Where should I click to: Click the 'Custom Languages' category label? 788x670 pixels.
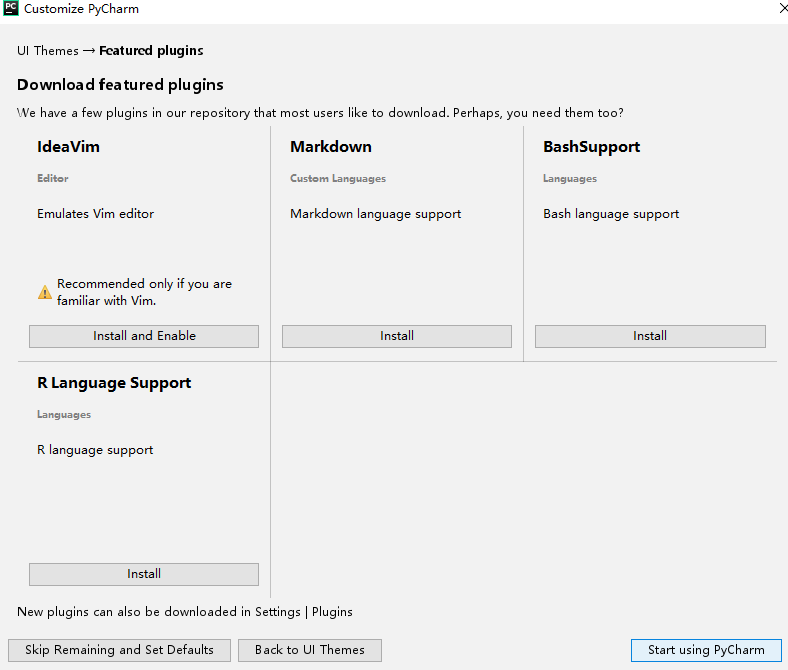pos(338,178)
